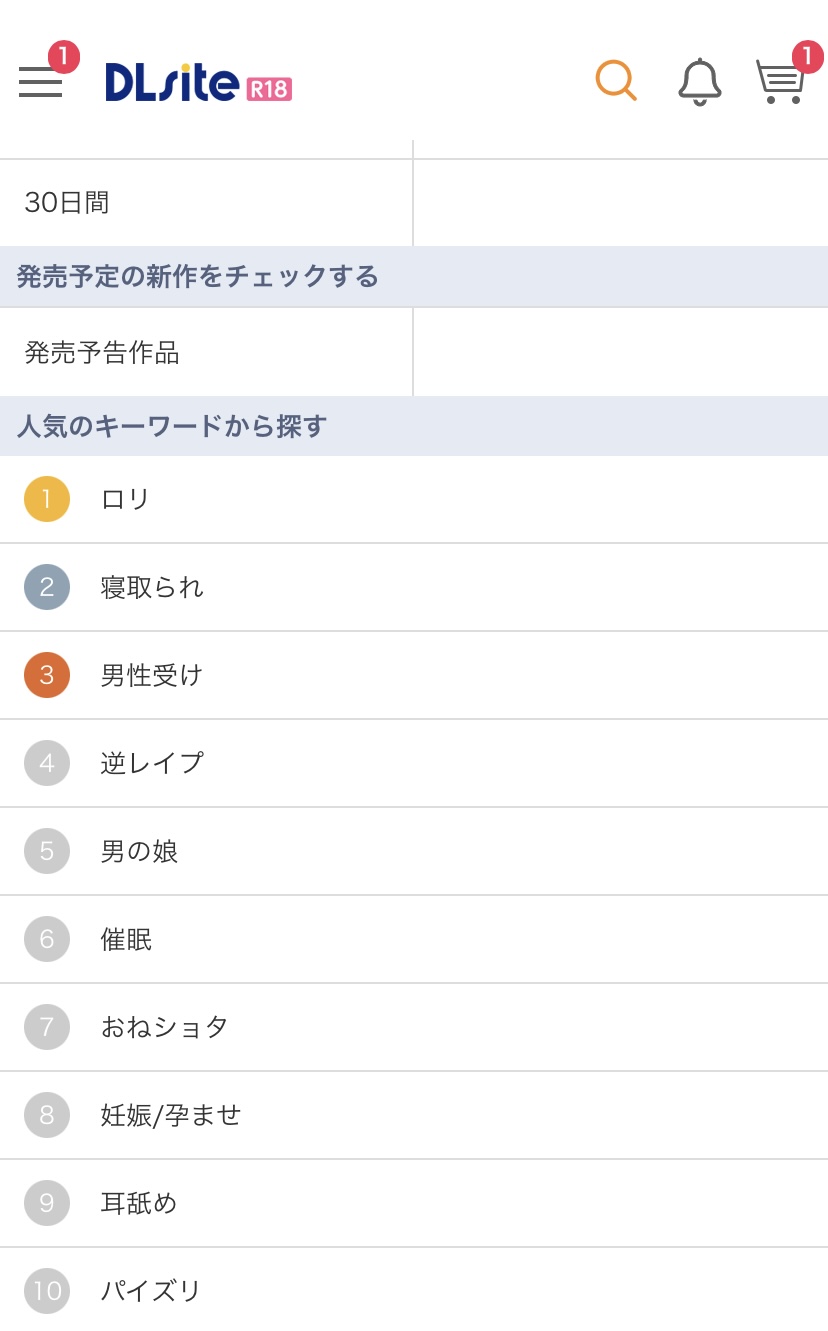The width and height of the screenshot is (828, 1331).
Task: Choose the 耳舐め keyword
Action: click(139, 1203)
